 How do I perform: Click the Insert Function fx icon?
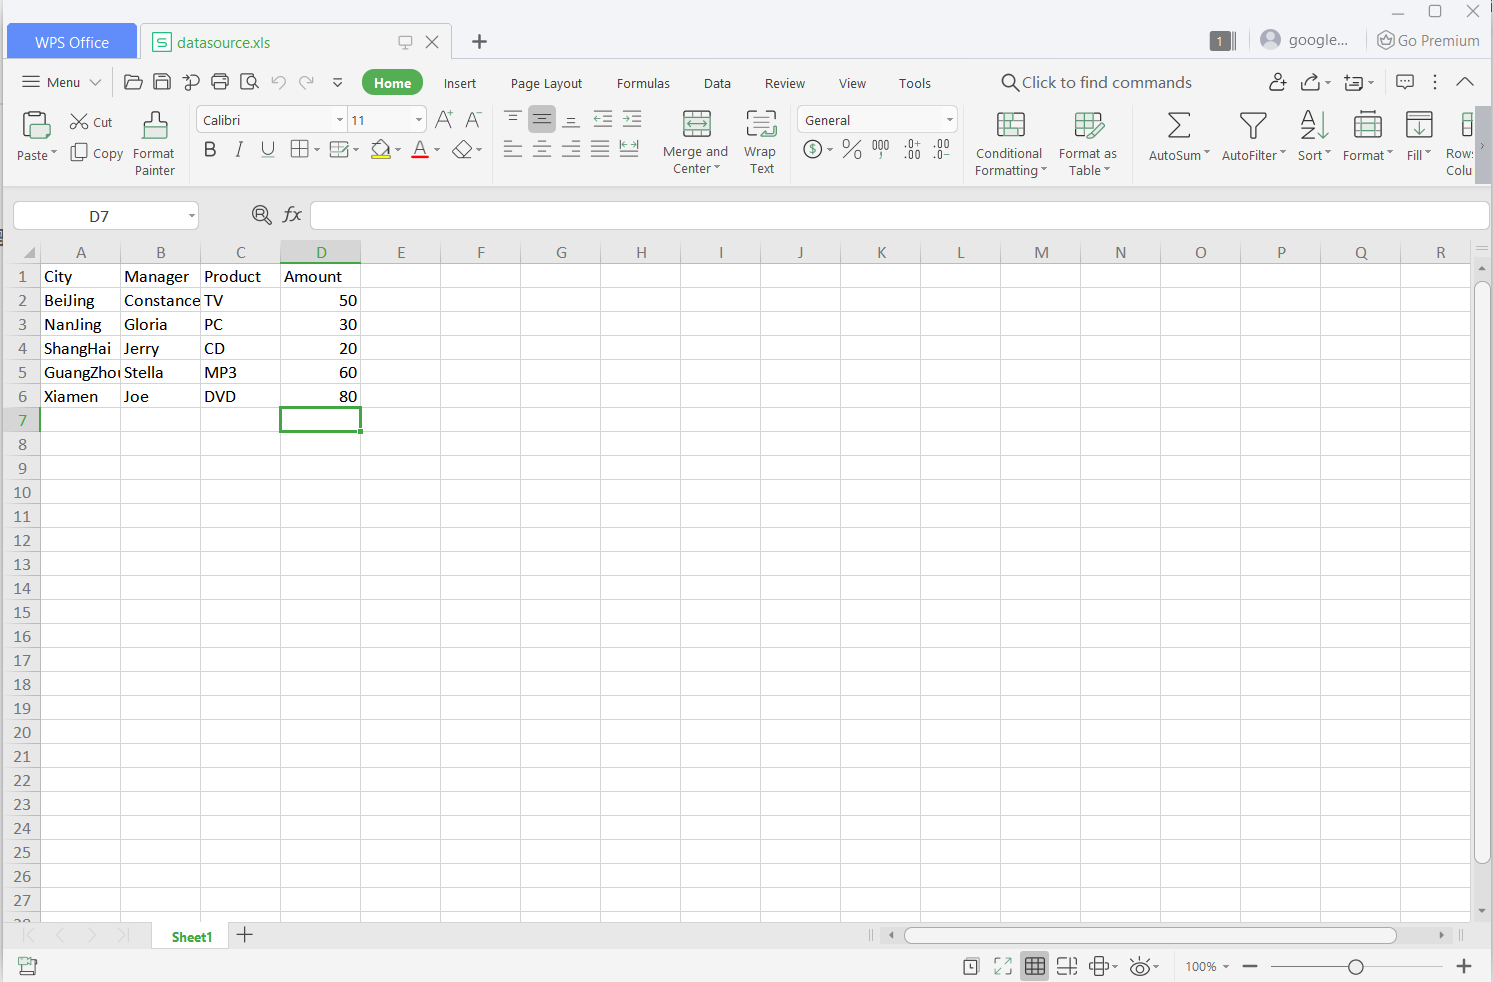pyautogui.click(x=292, y=215)
